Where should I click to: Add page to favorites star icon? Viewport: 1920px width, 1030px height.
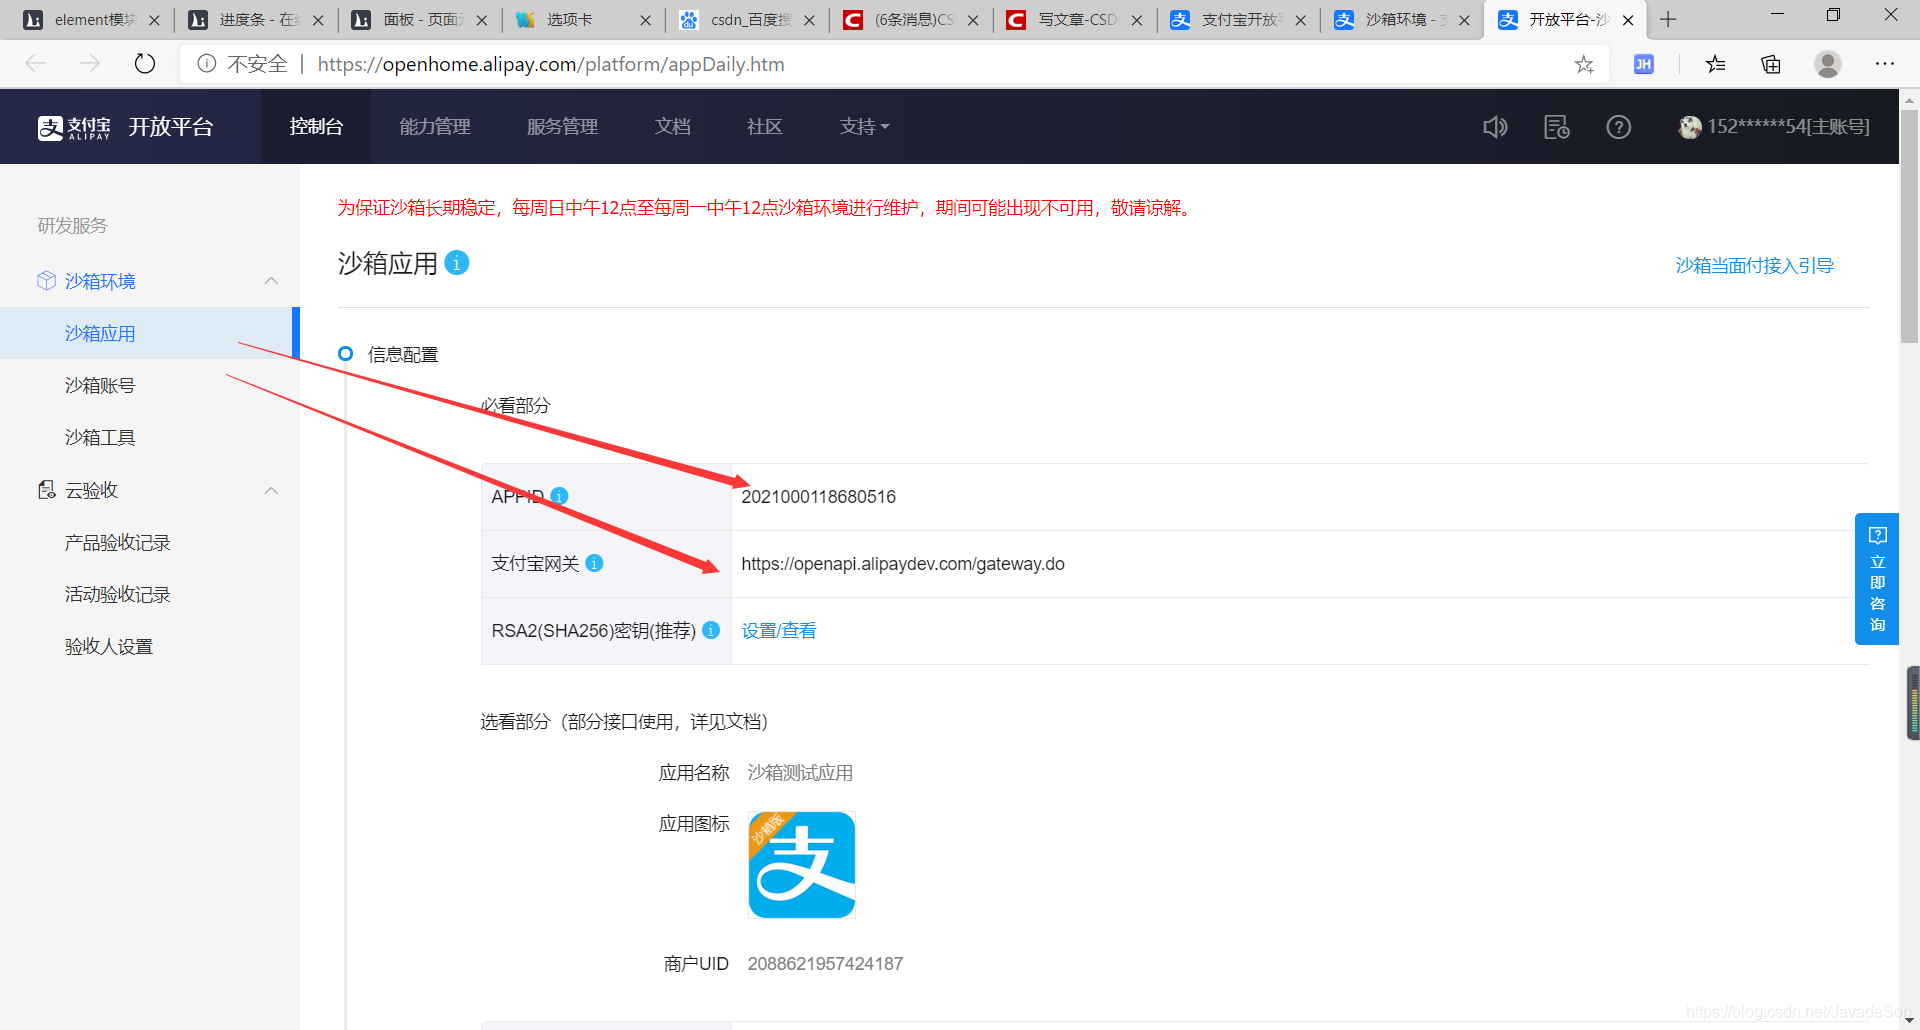[1584, 64]
